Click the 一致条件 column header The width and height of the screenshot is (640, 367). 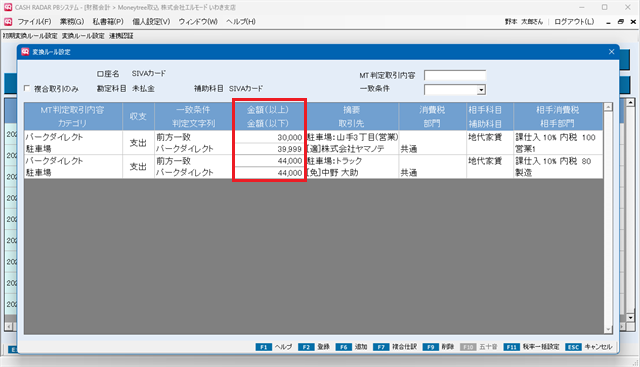[x=193, y=110]
